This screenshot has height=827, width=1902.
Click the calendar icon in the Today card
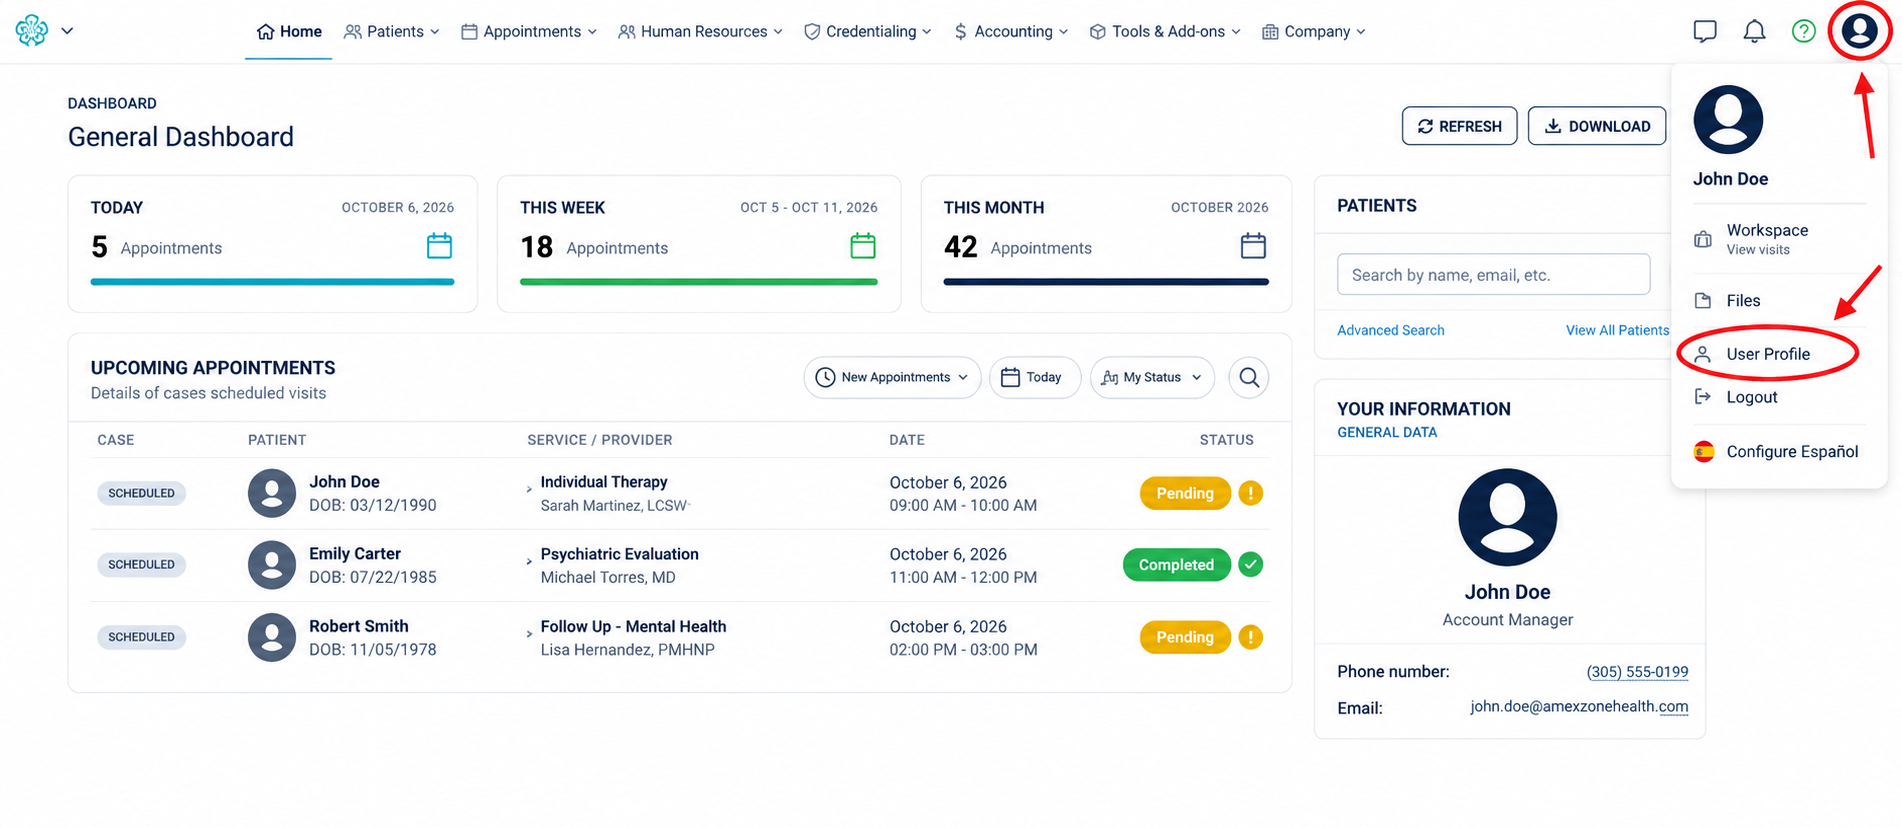(x=439, y=246)
